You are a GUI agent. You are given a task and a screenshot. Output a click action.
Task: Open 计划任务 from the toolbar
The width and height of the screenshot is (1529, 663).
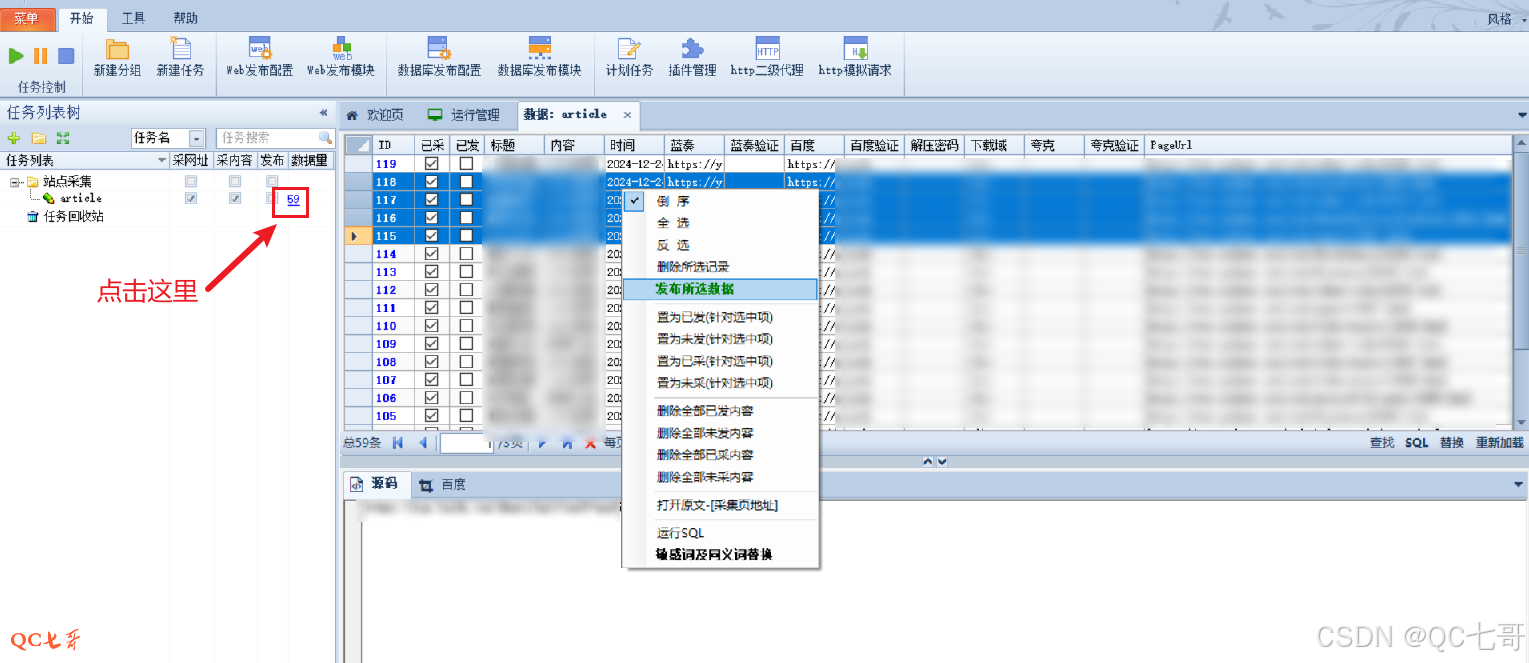pos(629,50)
